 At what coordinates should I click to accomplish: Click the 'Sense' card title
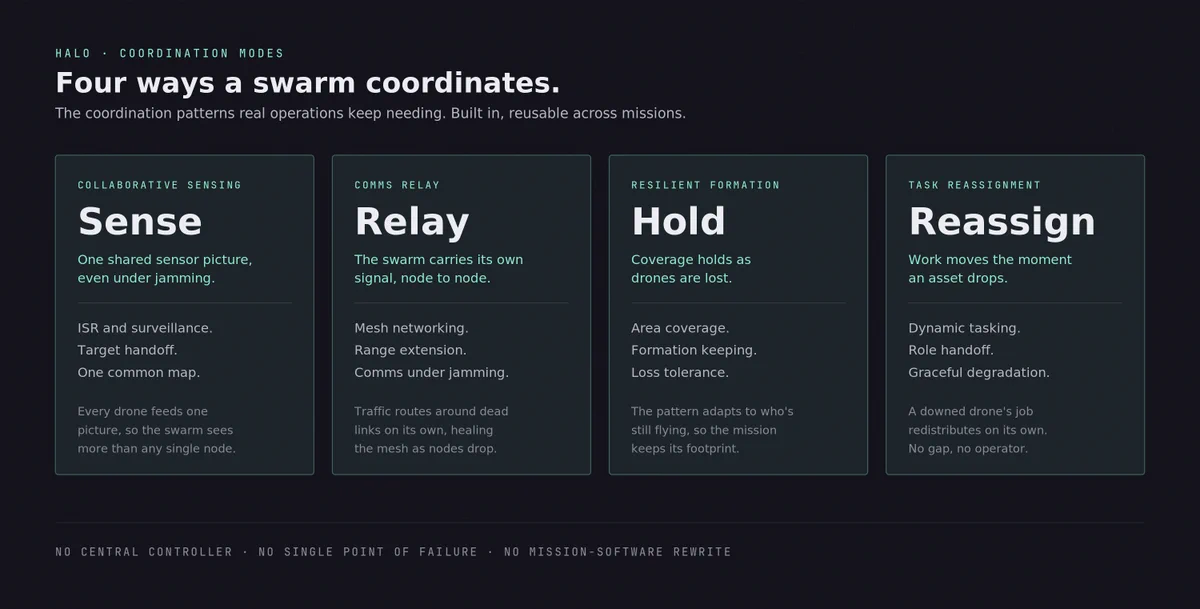pos(140,221)
